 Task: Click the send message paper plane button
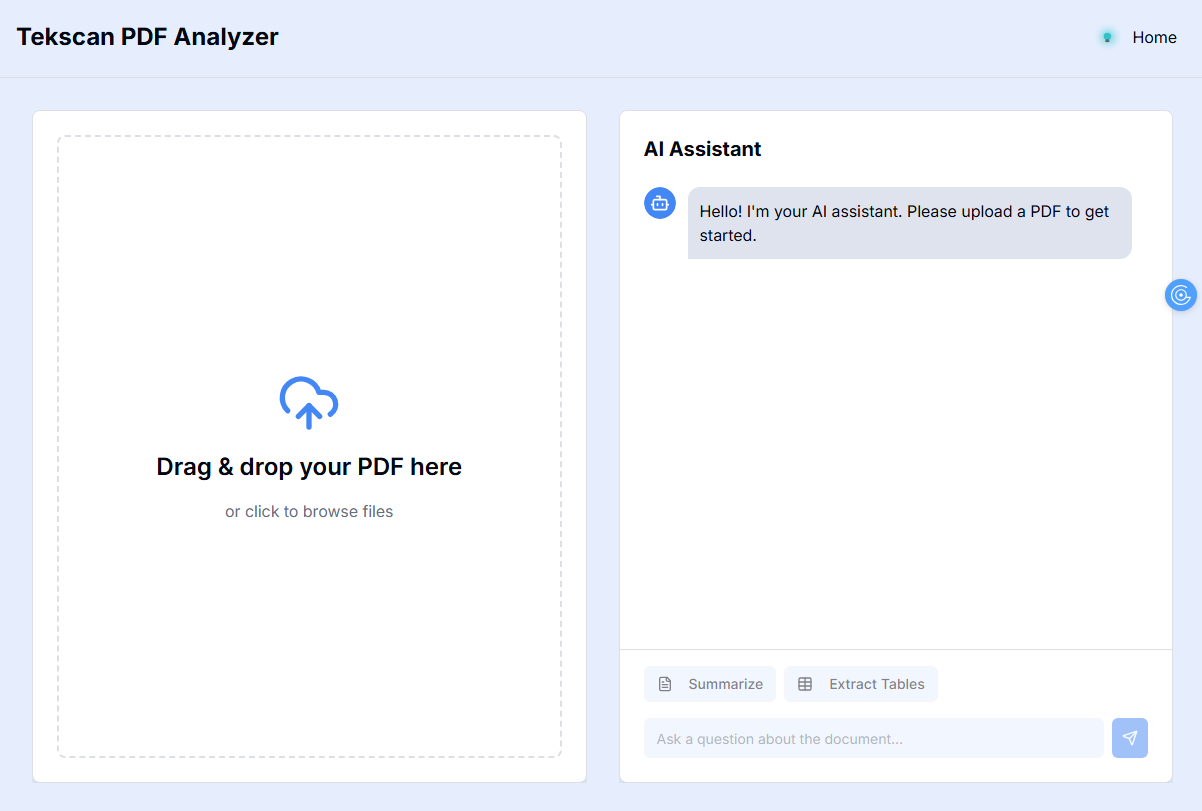1130,738
